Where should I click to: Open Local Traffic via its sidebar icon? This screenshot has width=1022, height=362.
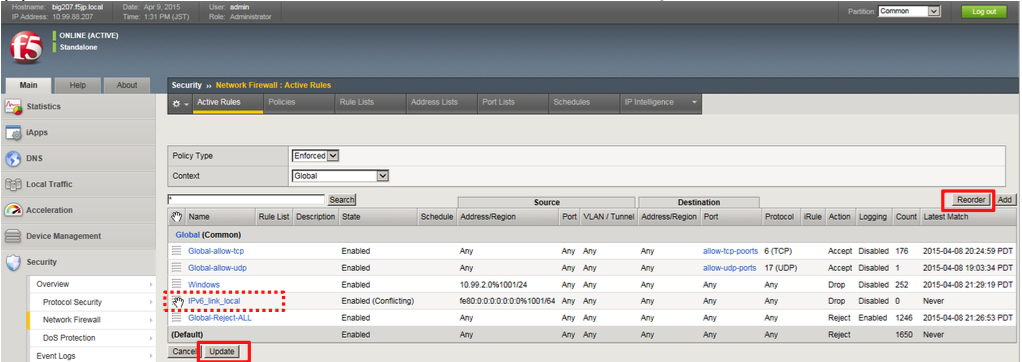tap(14, 185)
